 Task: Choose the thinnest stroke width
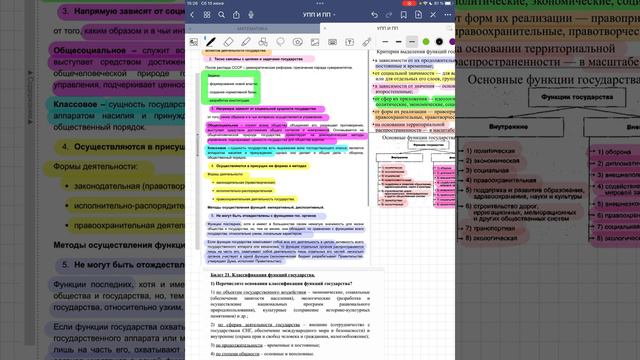(x=385, y=42)
